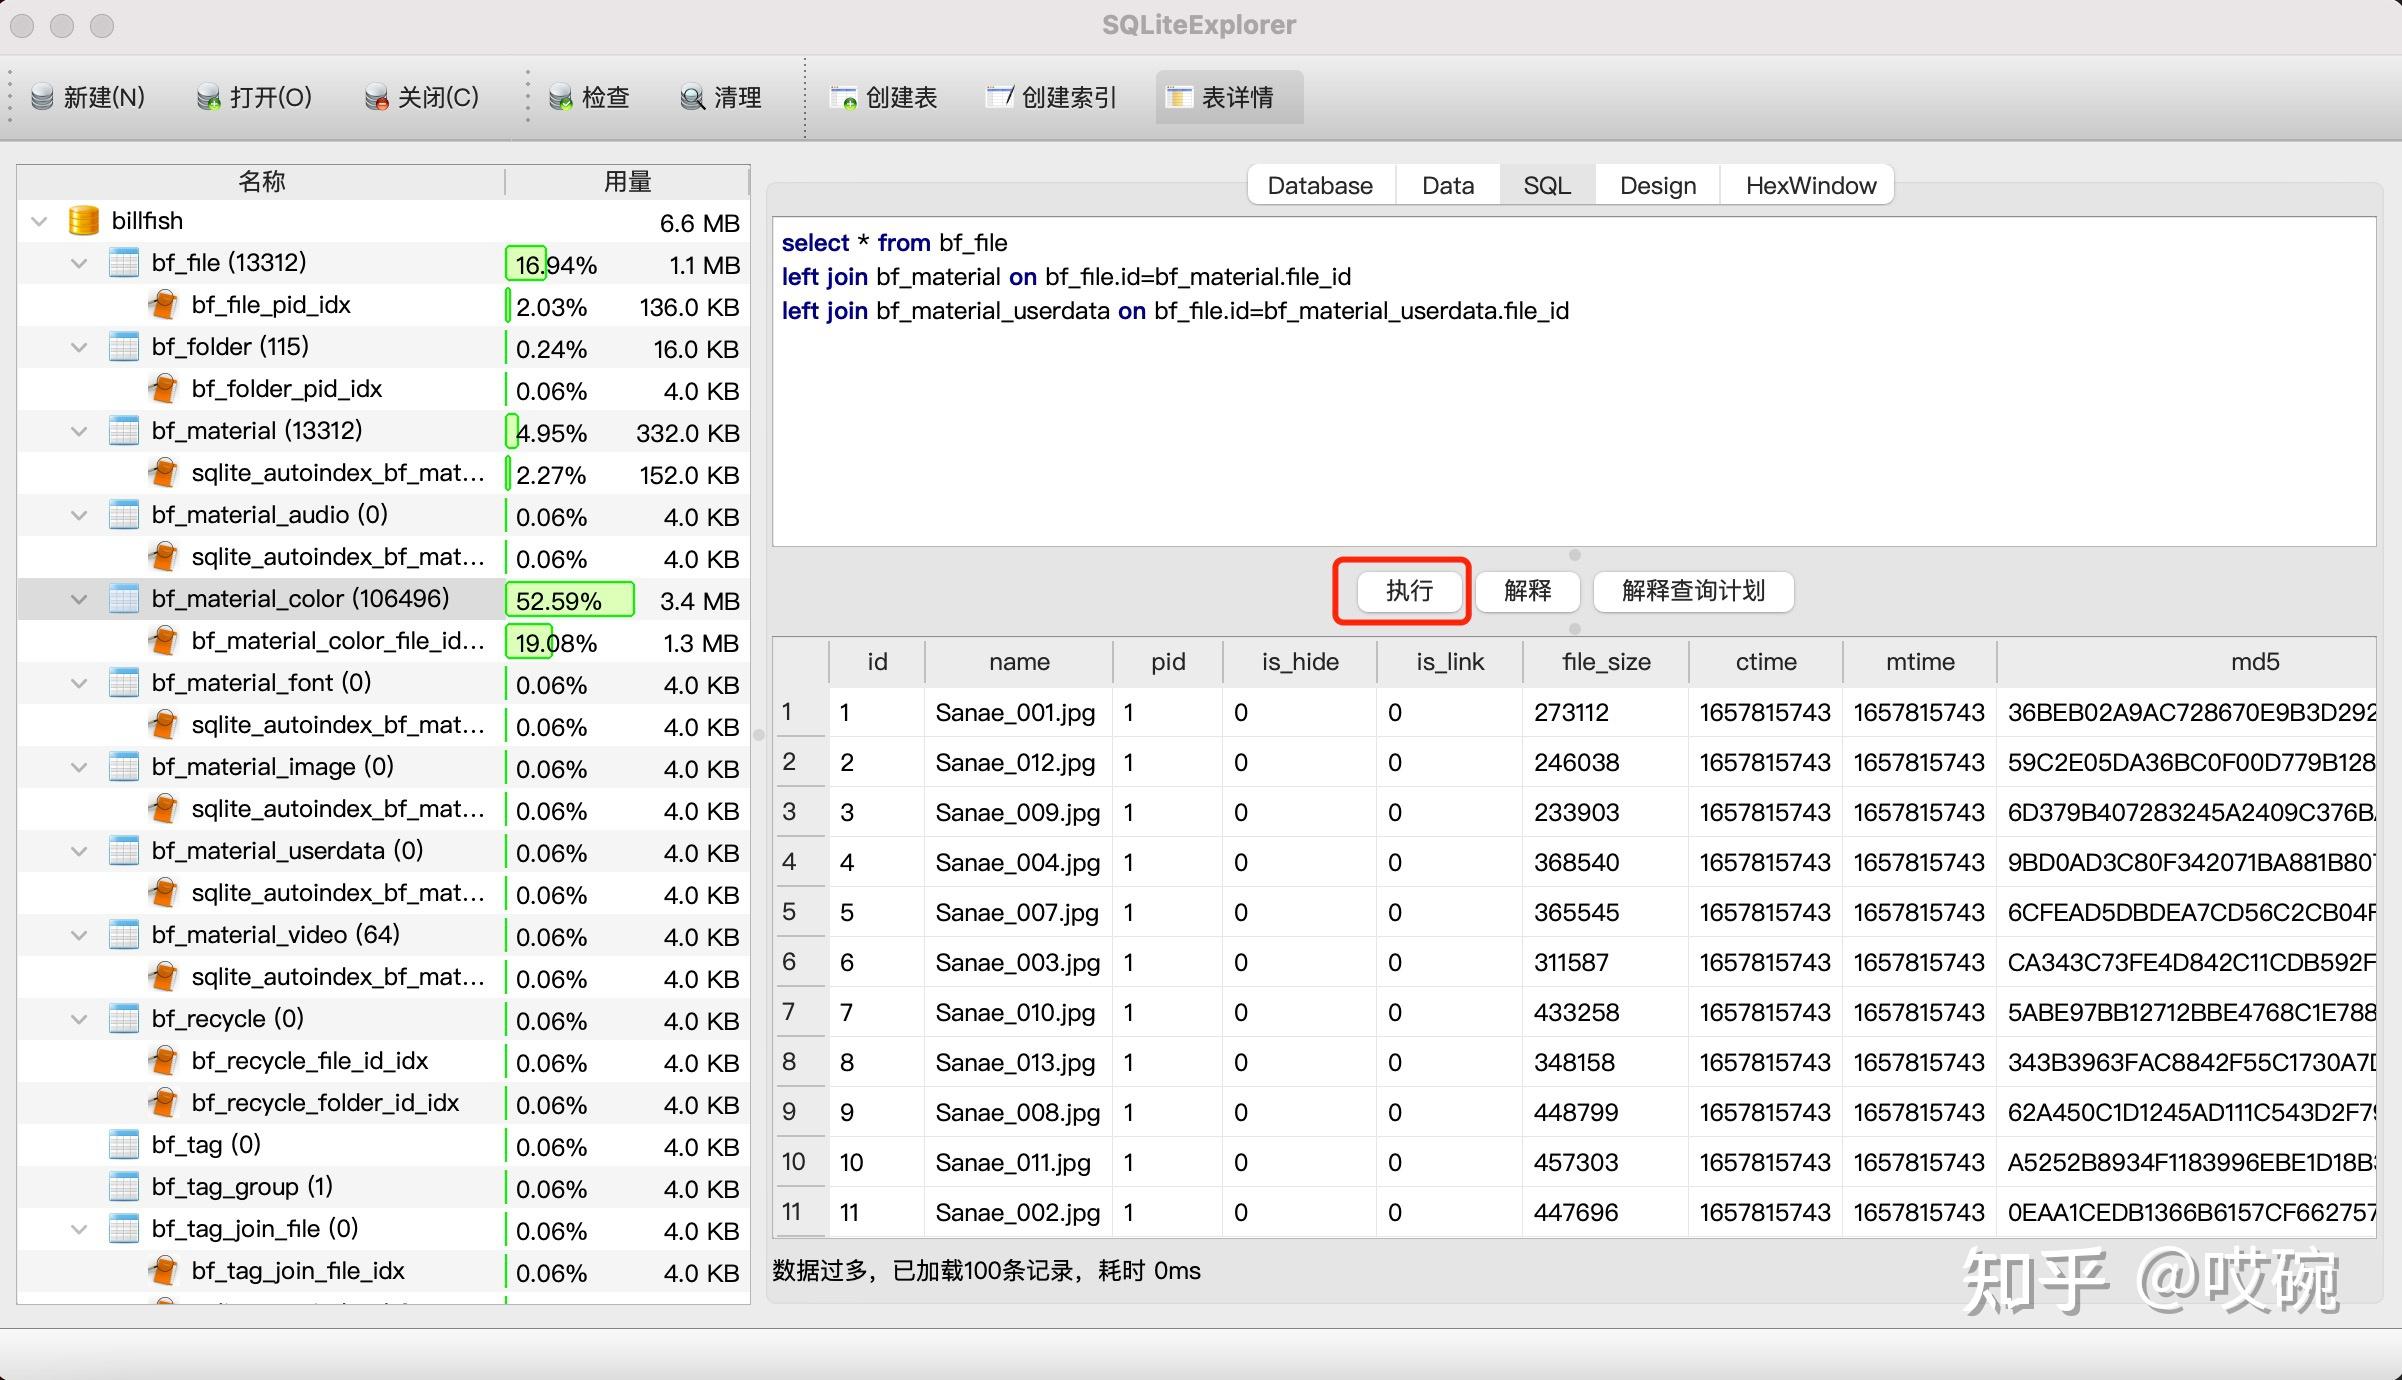Select row 5 Sanae_007.jpg in results
Image resolution: width=2402 pixels, height=1380 pixels.
(x=1016, y=912)
